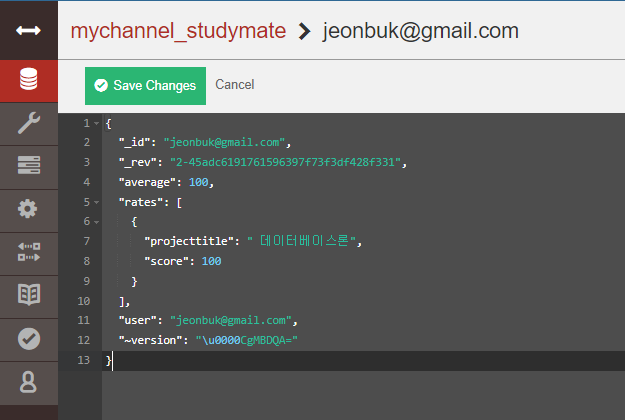Open the Databases section in sidebar
Image resolution: width=625 pixels, height=420 pixels.
pos(28,79)
